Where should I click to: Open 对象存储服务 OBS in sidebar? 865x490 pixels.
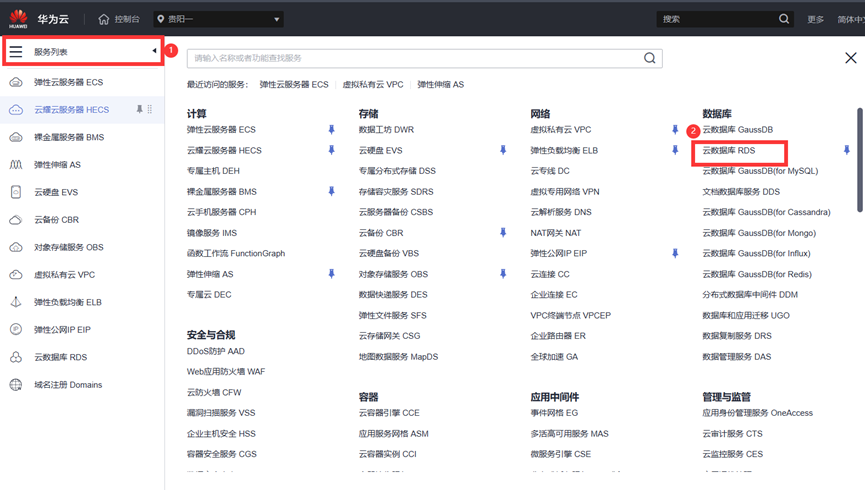click(69, 247)
